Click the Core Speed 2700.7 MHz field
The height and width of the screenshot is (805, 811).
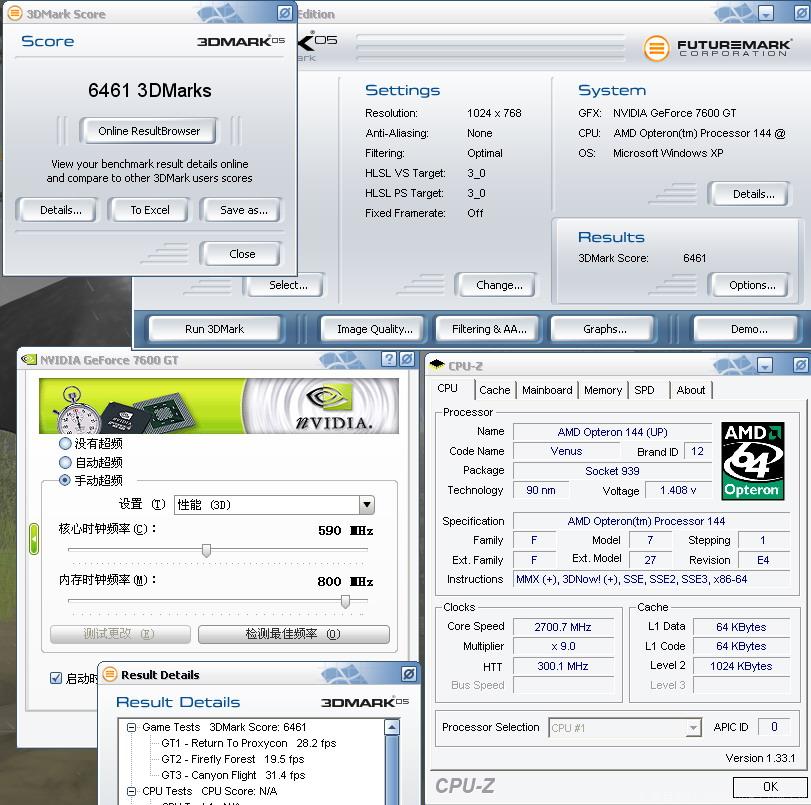[563, 627]
